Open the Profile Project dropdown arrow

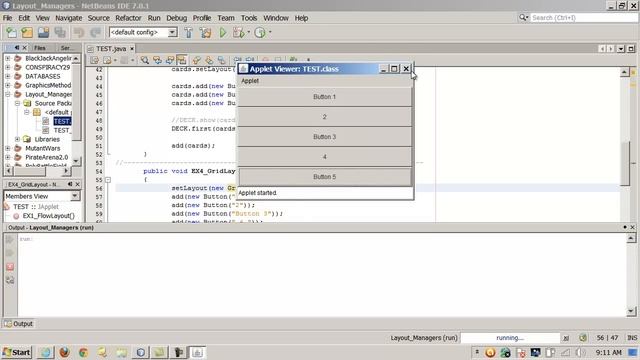[x=270, y=32]
